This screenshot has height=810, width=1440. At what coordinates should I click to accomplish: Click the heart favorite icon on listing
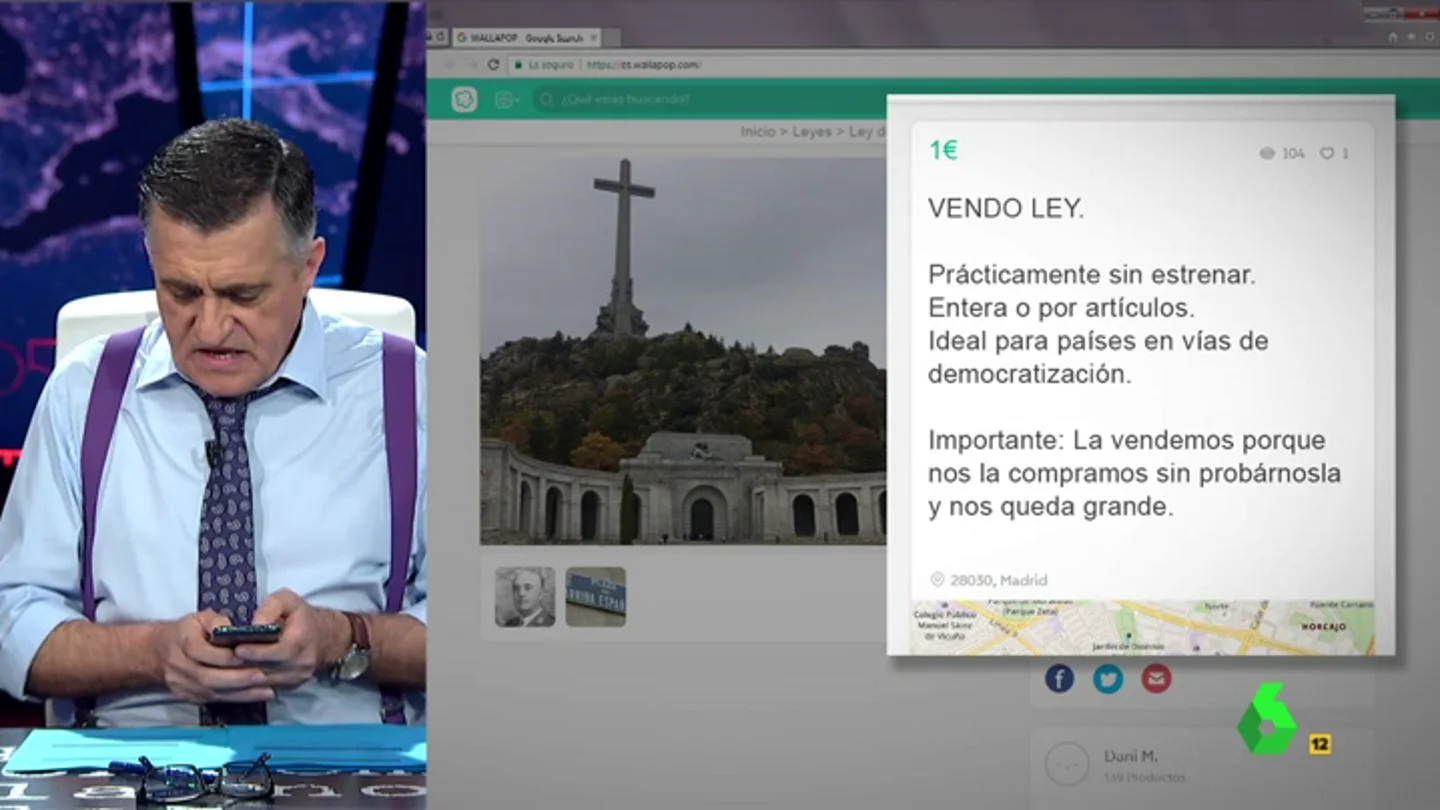coord(1327,153)
